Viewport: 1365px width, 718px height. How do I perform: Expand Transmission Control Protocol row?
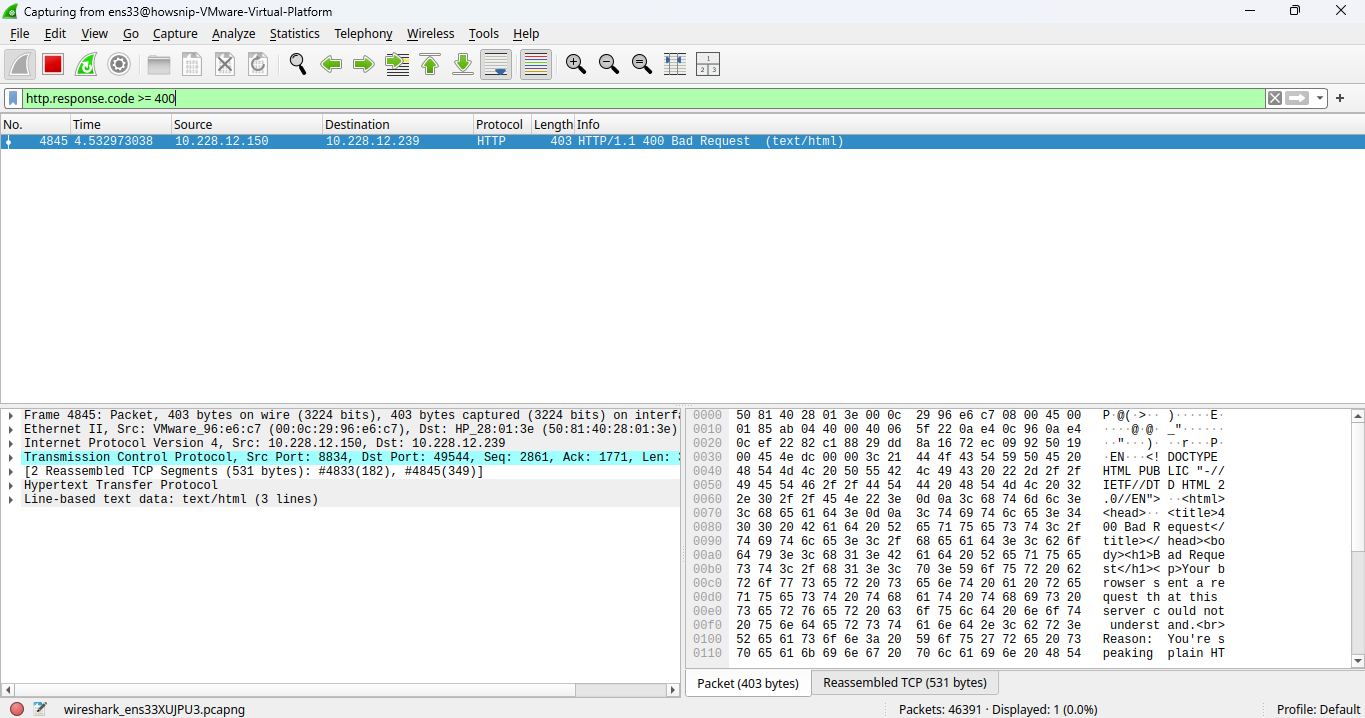[x=11, y=457]
